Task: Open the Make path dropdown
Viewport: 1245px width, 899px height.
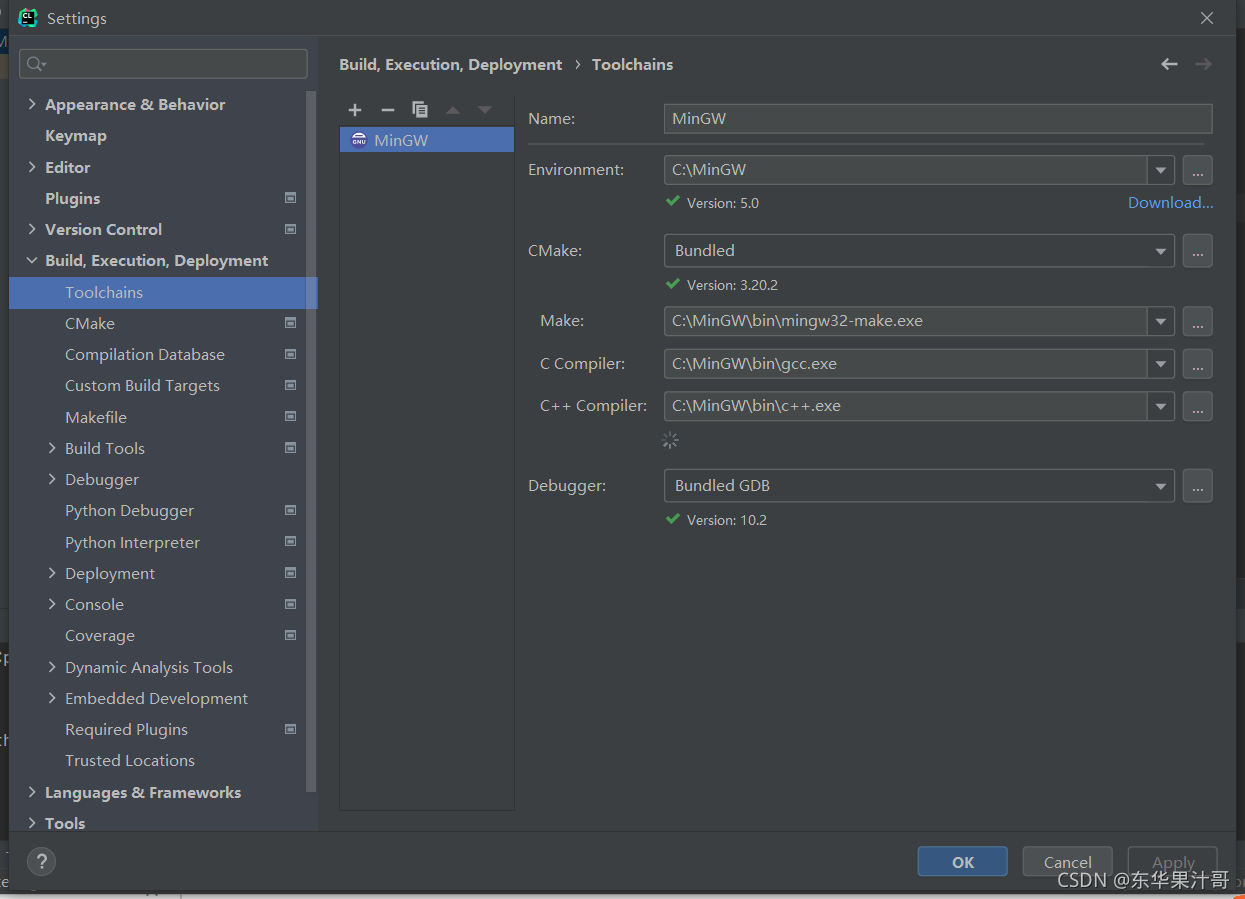Action: [1160, 322]
